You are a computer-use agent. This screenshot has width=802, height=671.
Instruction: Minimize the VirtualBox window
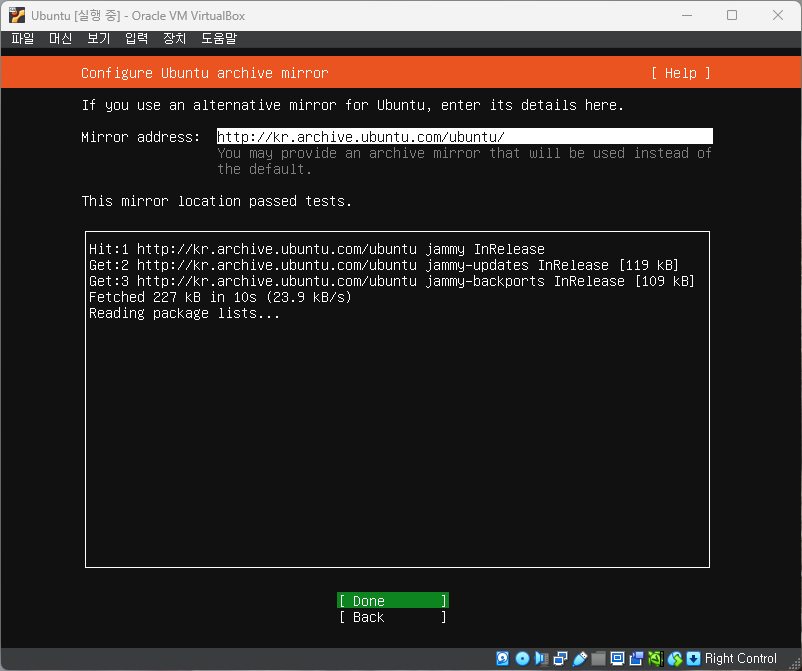click(x=687, y=15)
